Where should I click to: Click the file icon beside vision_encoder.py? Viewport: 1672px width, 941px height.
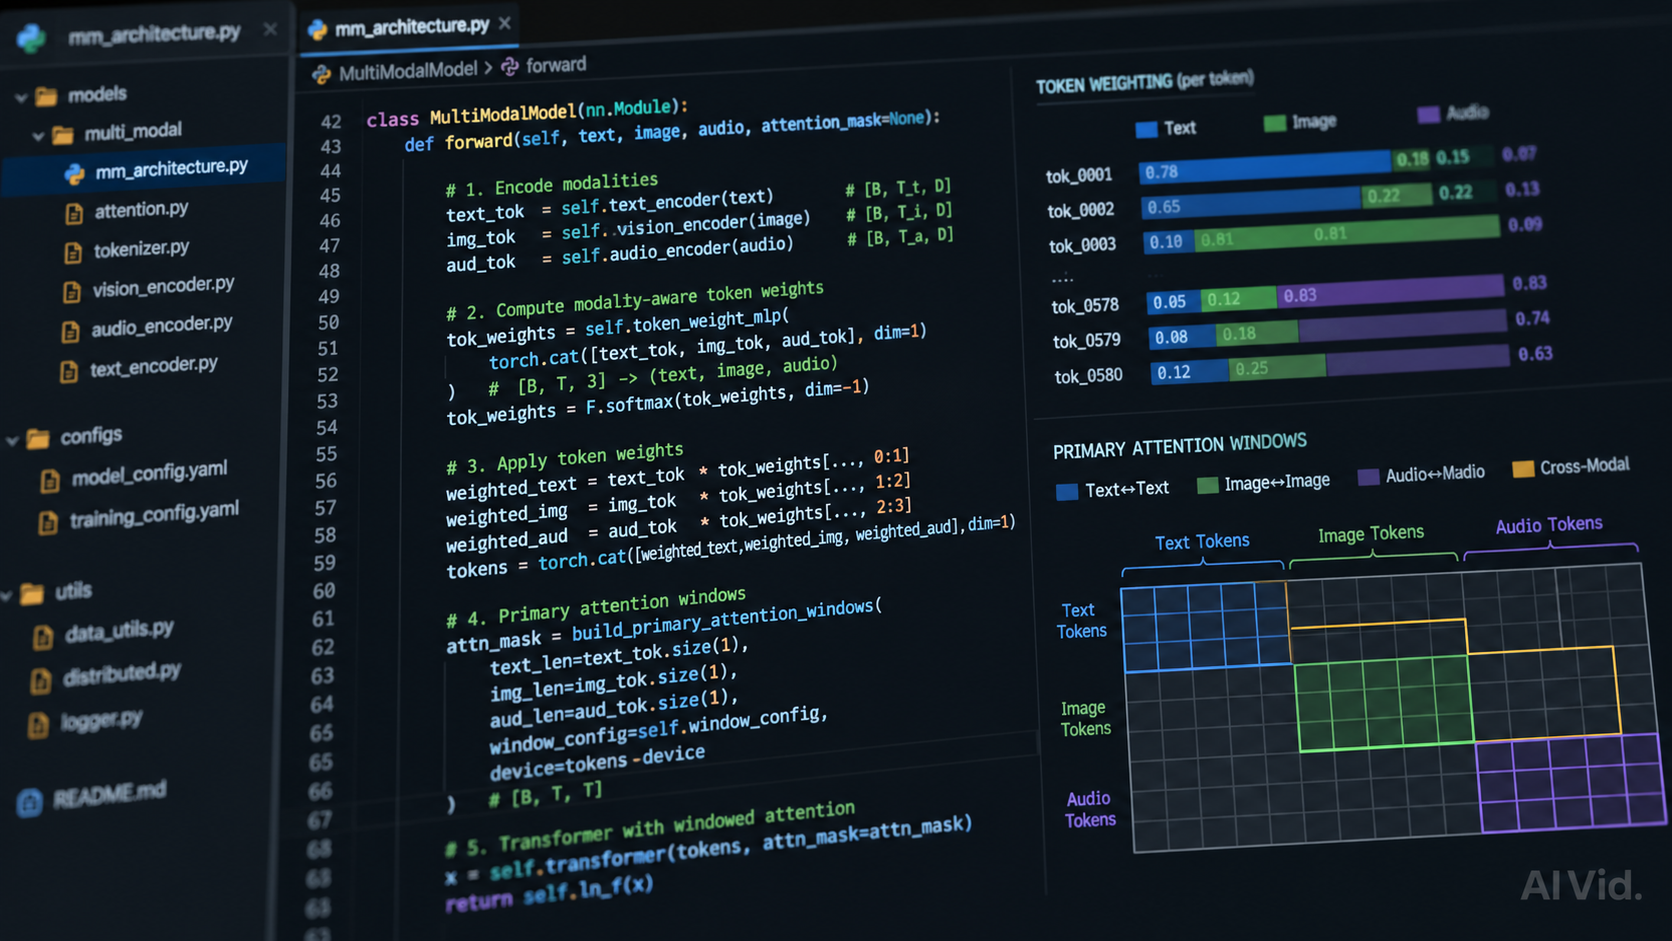pos(71,291)
